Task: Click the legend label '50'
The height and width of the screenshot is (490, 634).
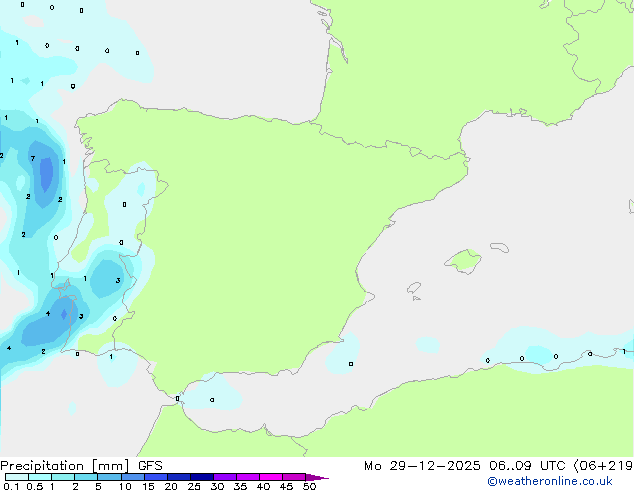Action: click(x=309, y=486)
